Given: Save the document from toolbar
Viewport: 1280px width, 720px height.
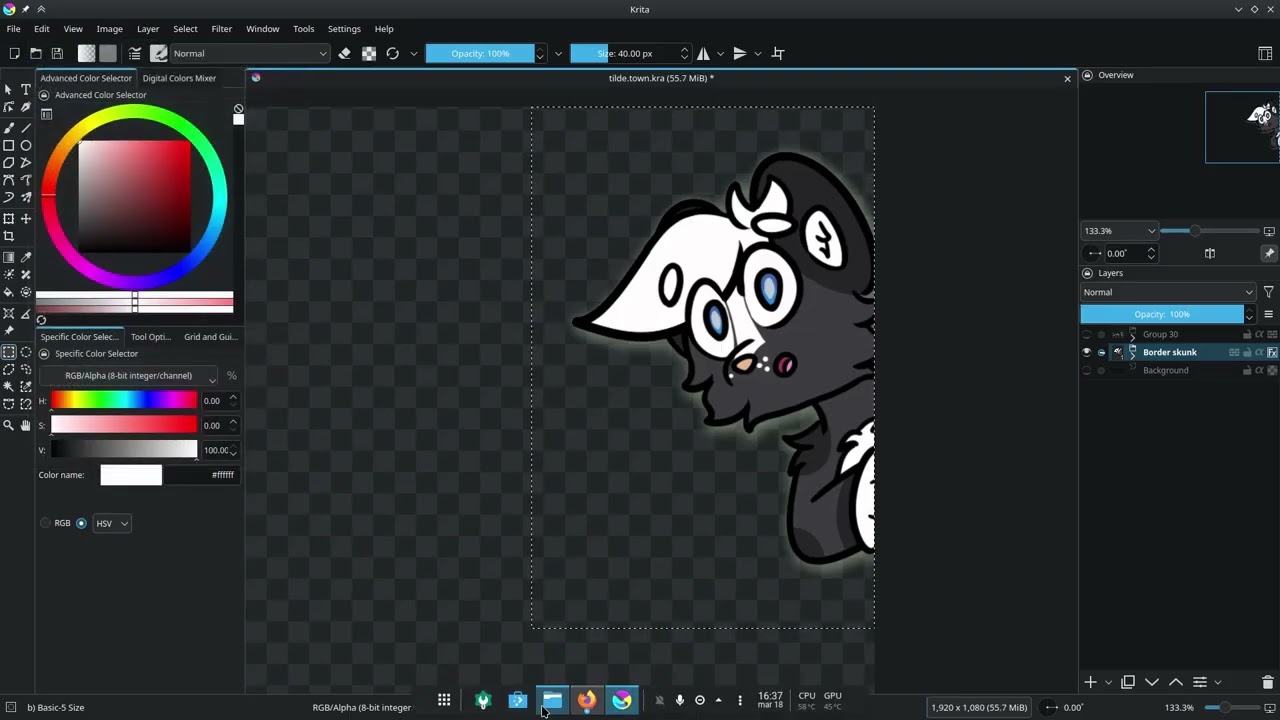Looking at the screenshot, I should [57, 53].
